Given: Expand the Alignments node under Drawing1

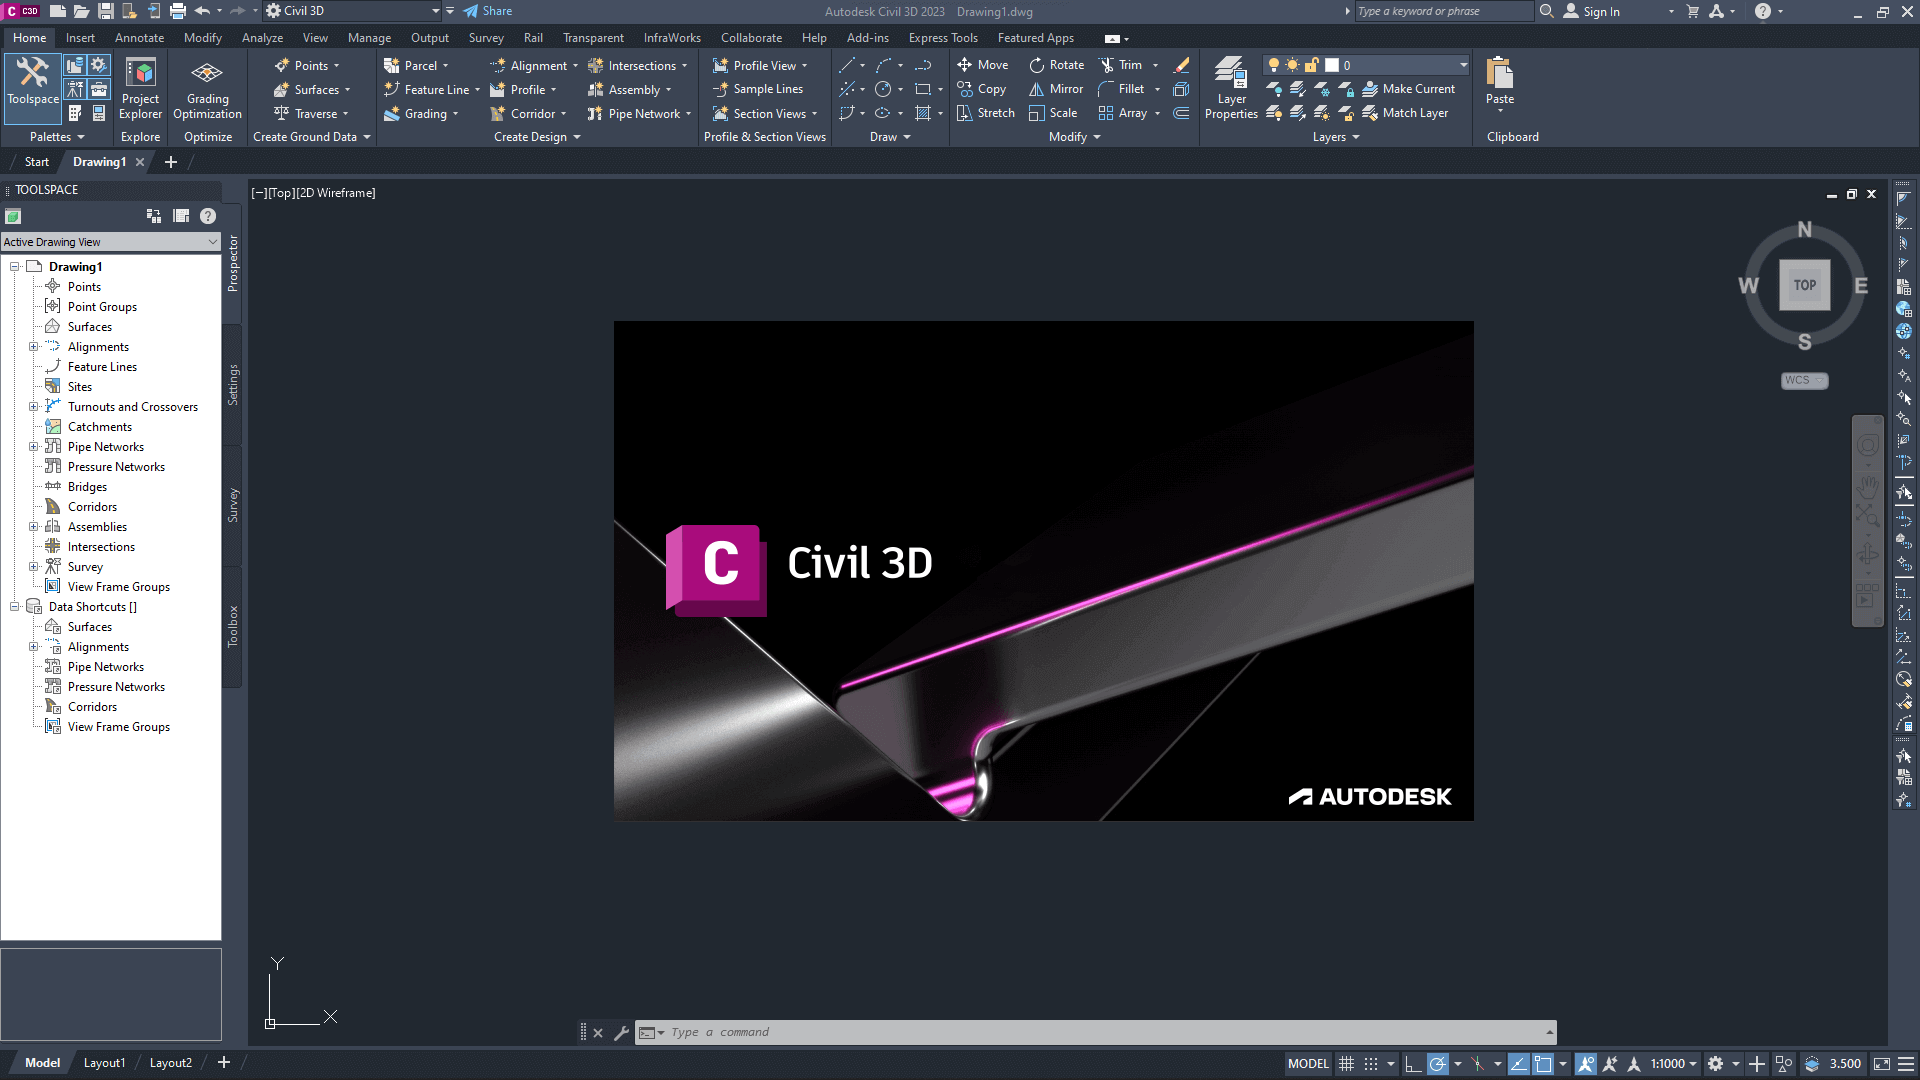Looking at the screenshot, I should 33,347.
